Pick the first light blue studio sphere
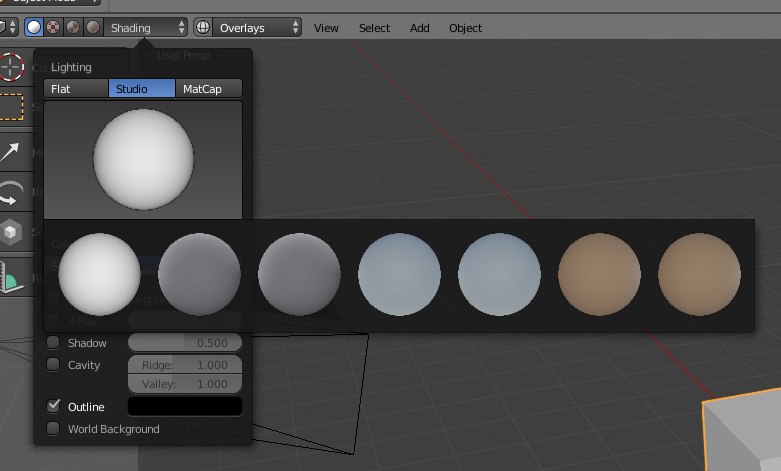Screen dimensions: 781x471 coord(399,274)
